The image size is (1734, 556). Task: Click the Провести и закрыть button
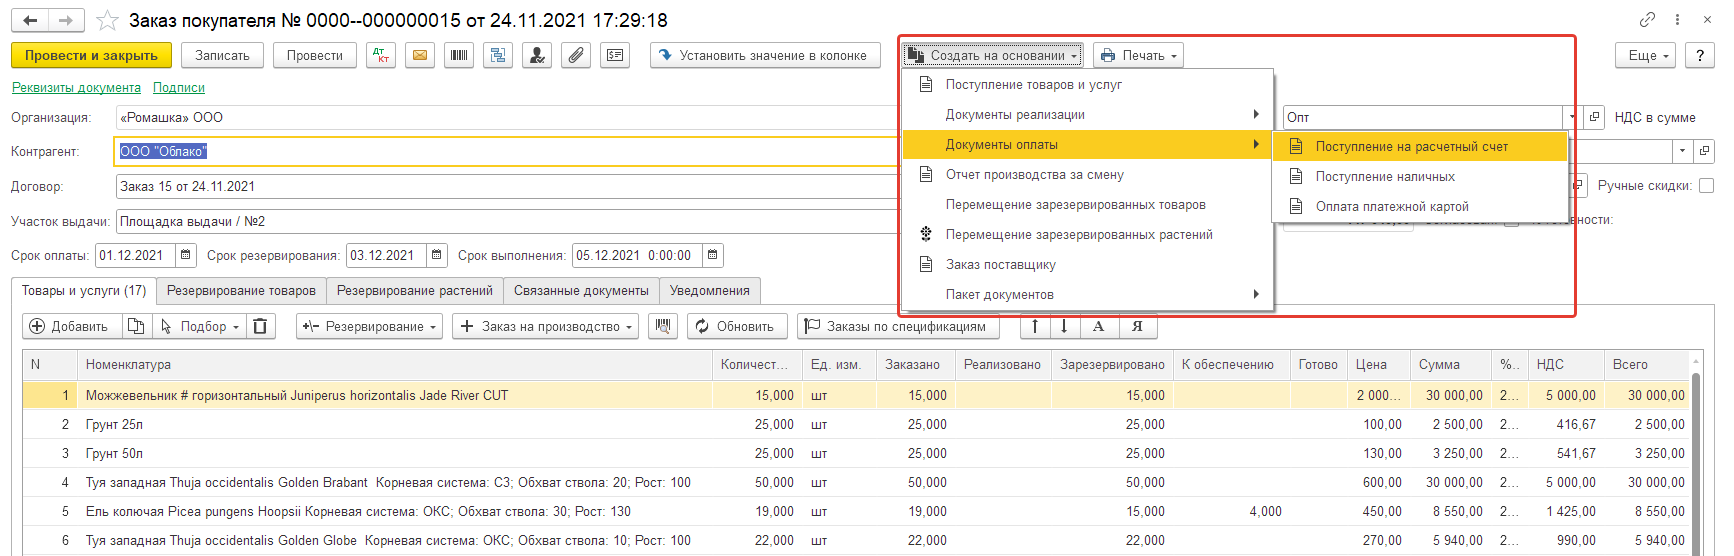[x=91, y=56]
